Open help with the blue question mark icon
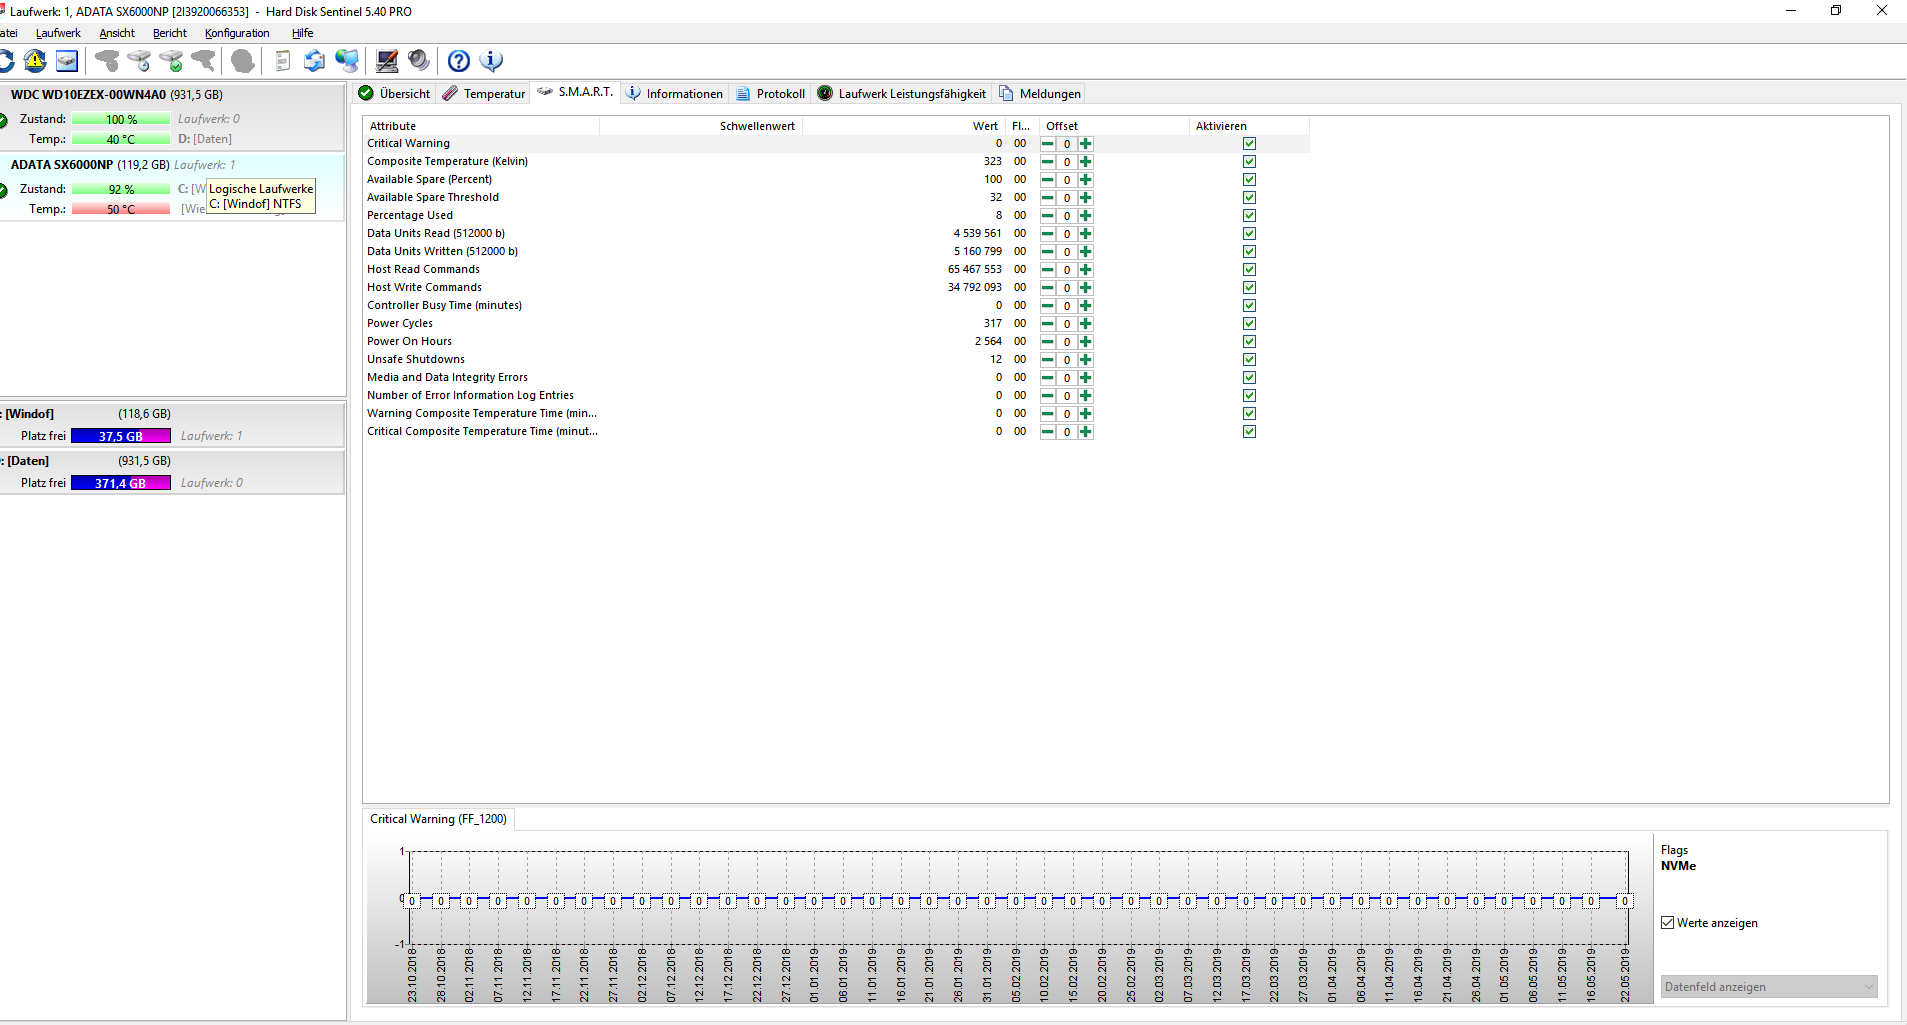Viewport: 1907px width, 1025px height. coord(459,61)
